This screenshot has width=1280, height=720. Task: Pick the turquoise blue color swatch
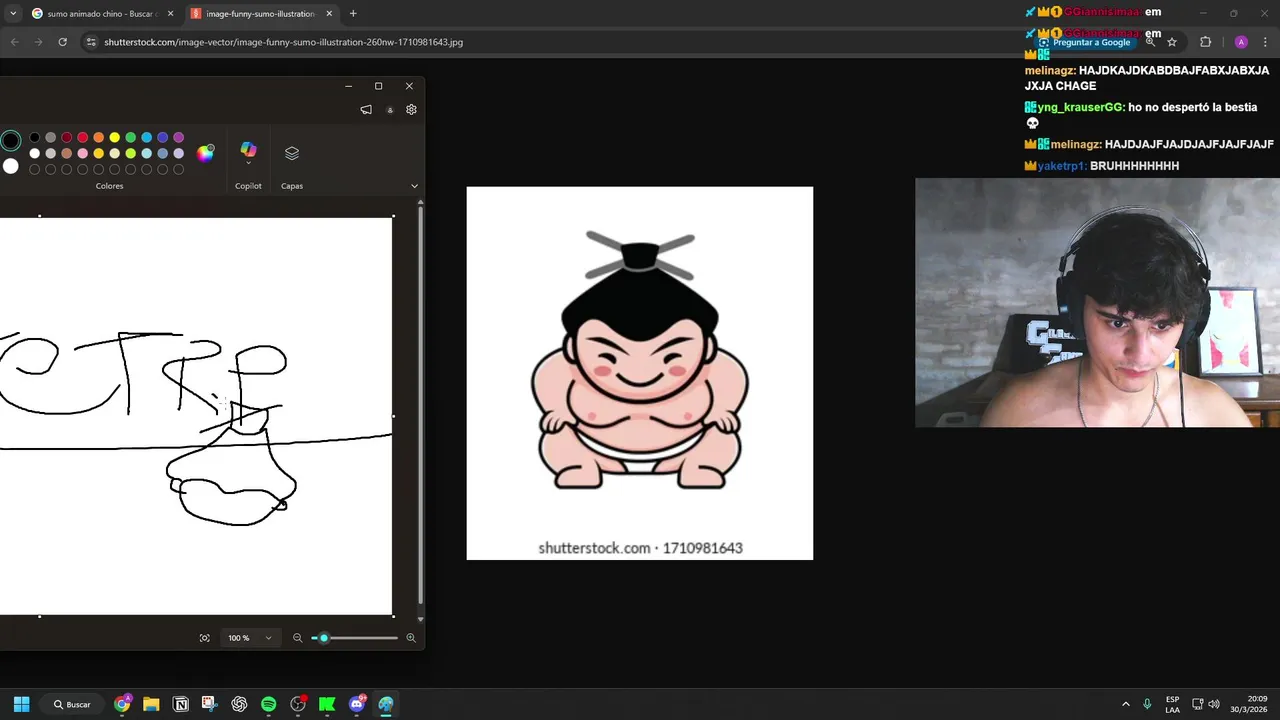[147, 138]
